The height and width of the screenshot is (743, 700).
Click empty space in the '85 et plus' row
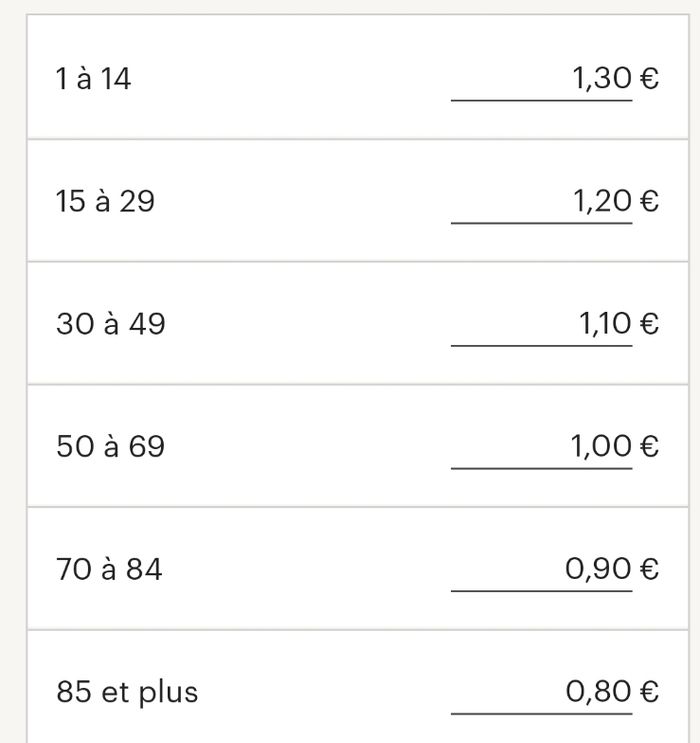(x=322, y=692)
